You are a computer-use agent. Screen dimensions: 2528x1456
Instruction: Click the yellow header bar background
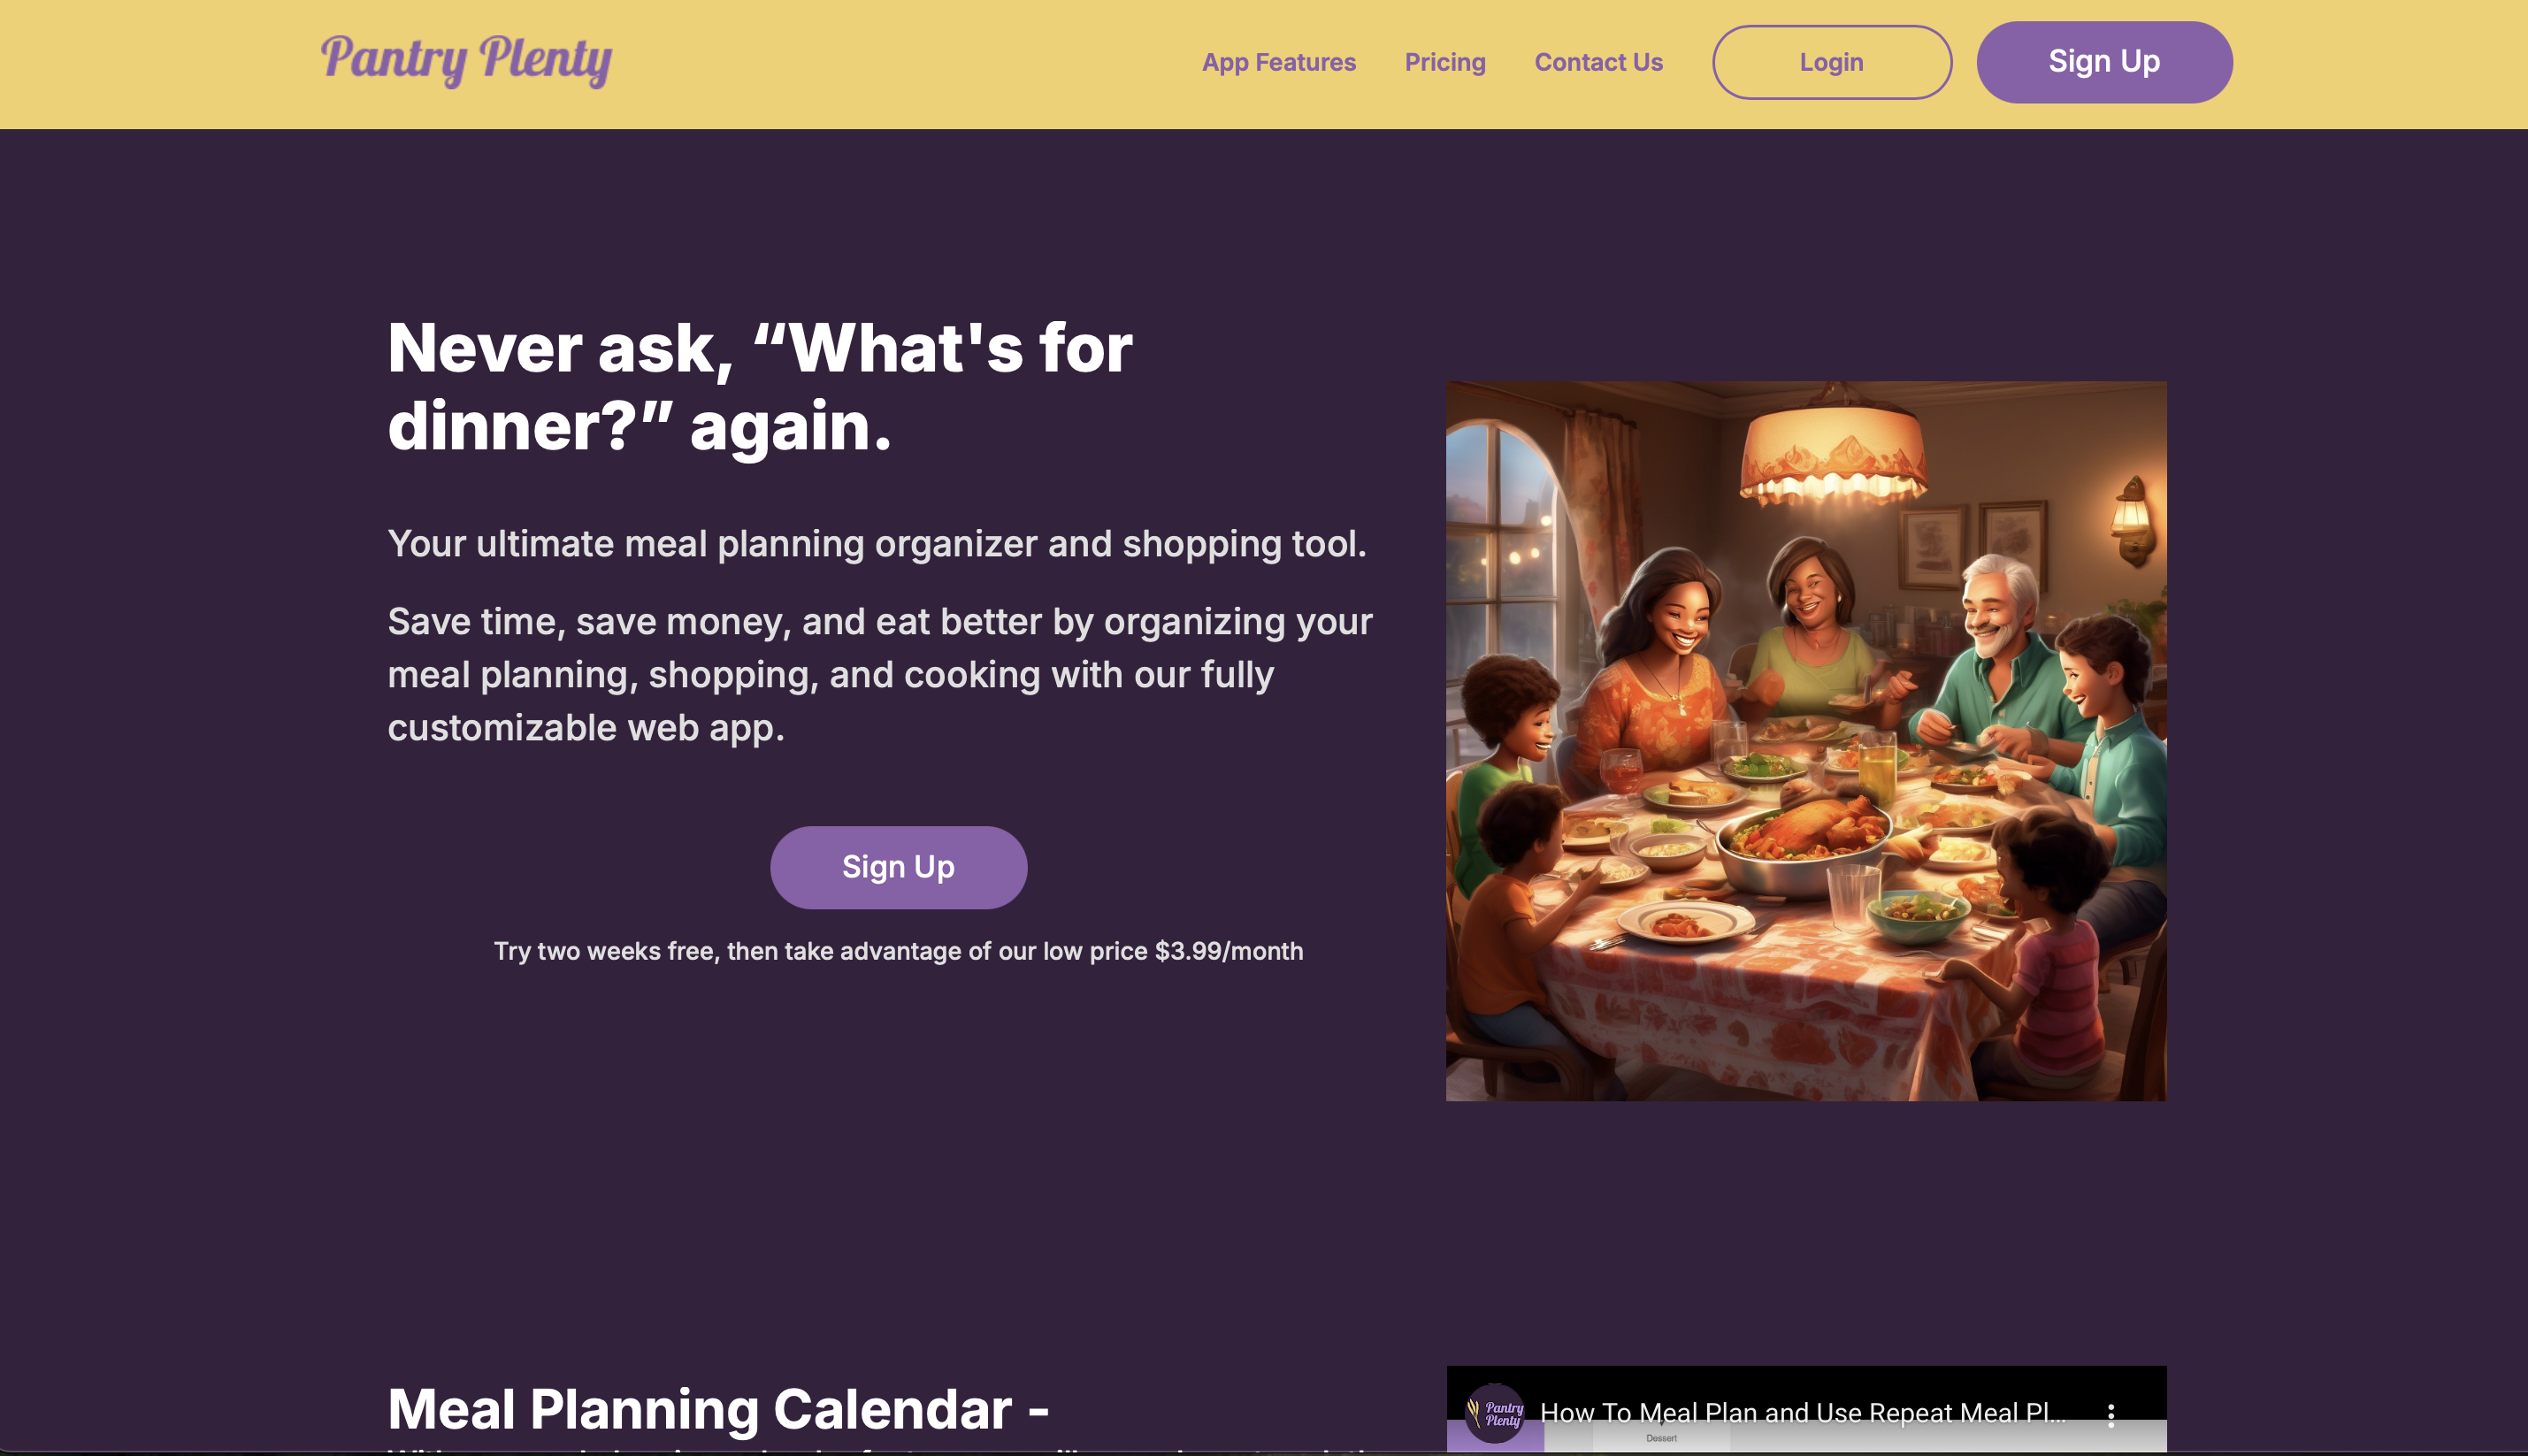(900, 64)
